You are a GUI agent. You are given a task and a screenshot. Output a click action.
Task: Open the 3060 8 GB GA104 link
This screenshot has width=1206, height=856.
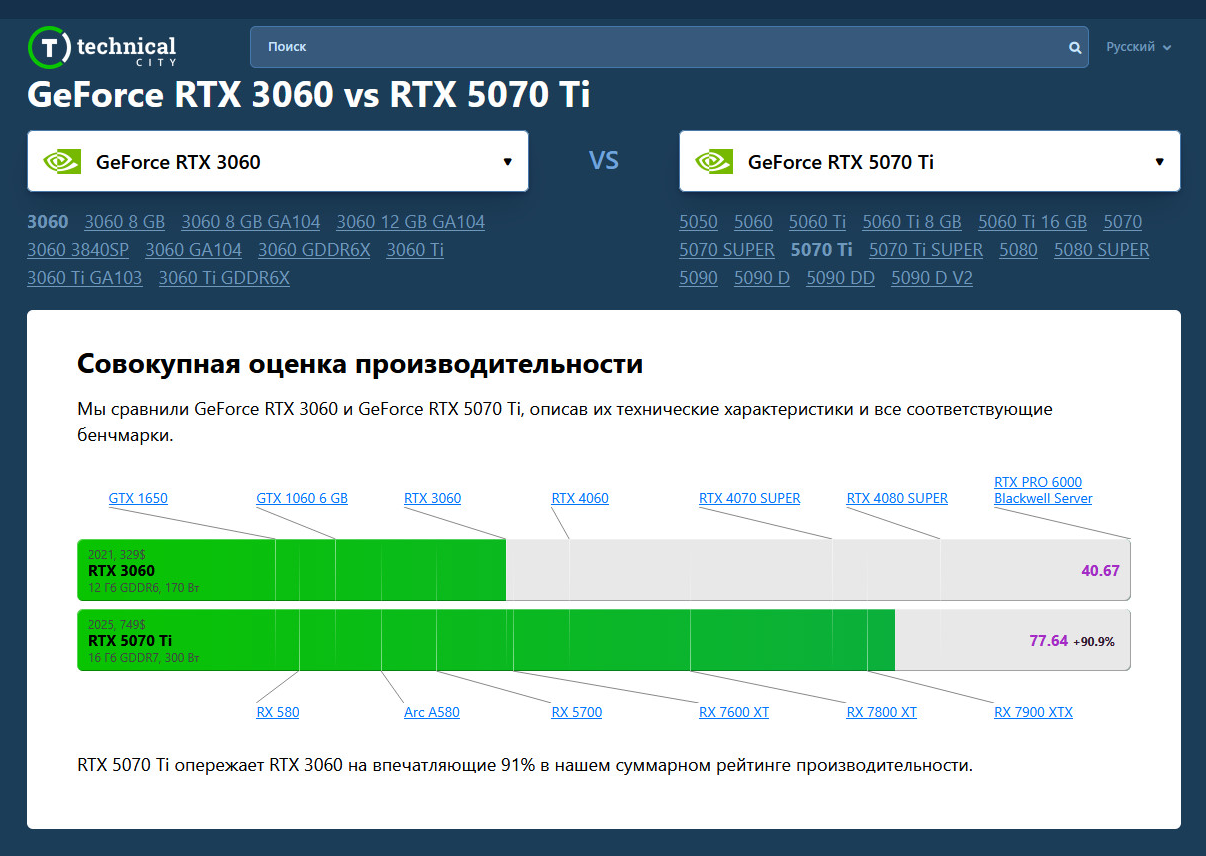(251, 222)
